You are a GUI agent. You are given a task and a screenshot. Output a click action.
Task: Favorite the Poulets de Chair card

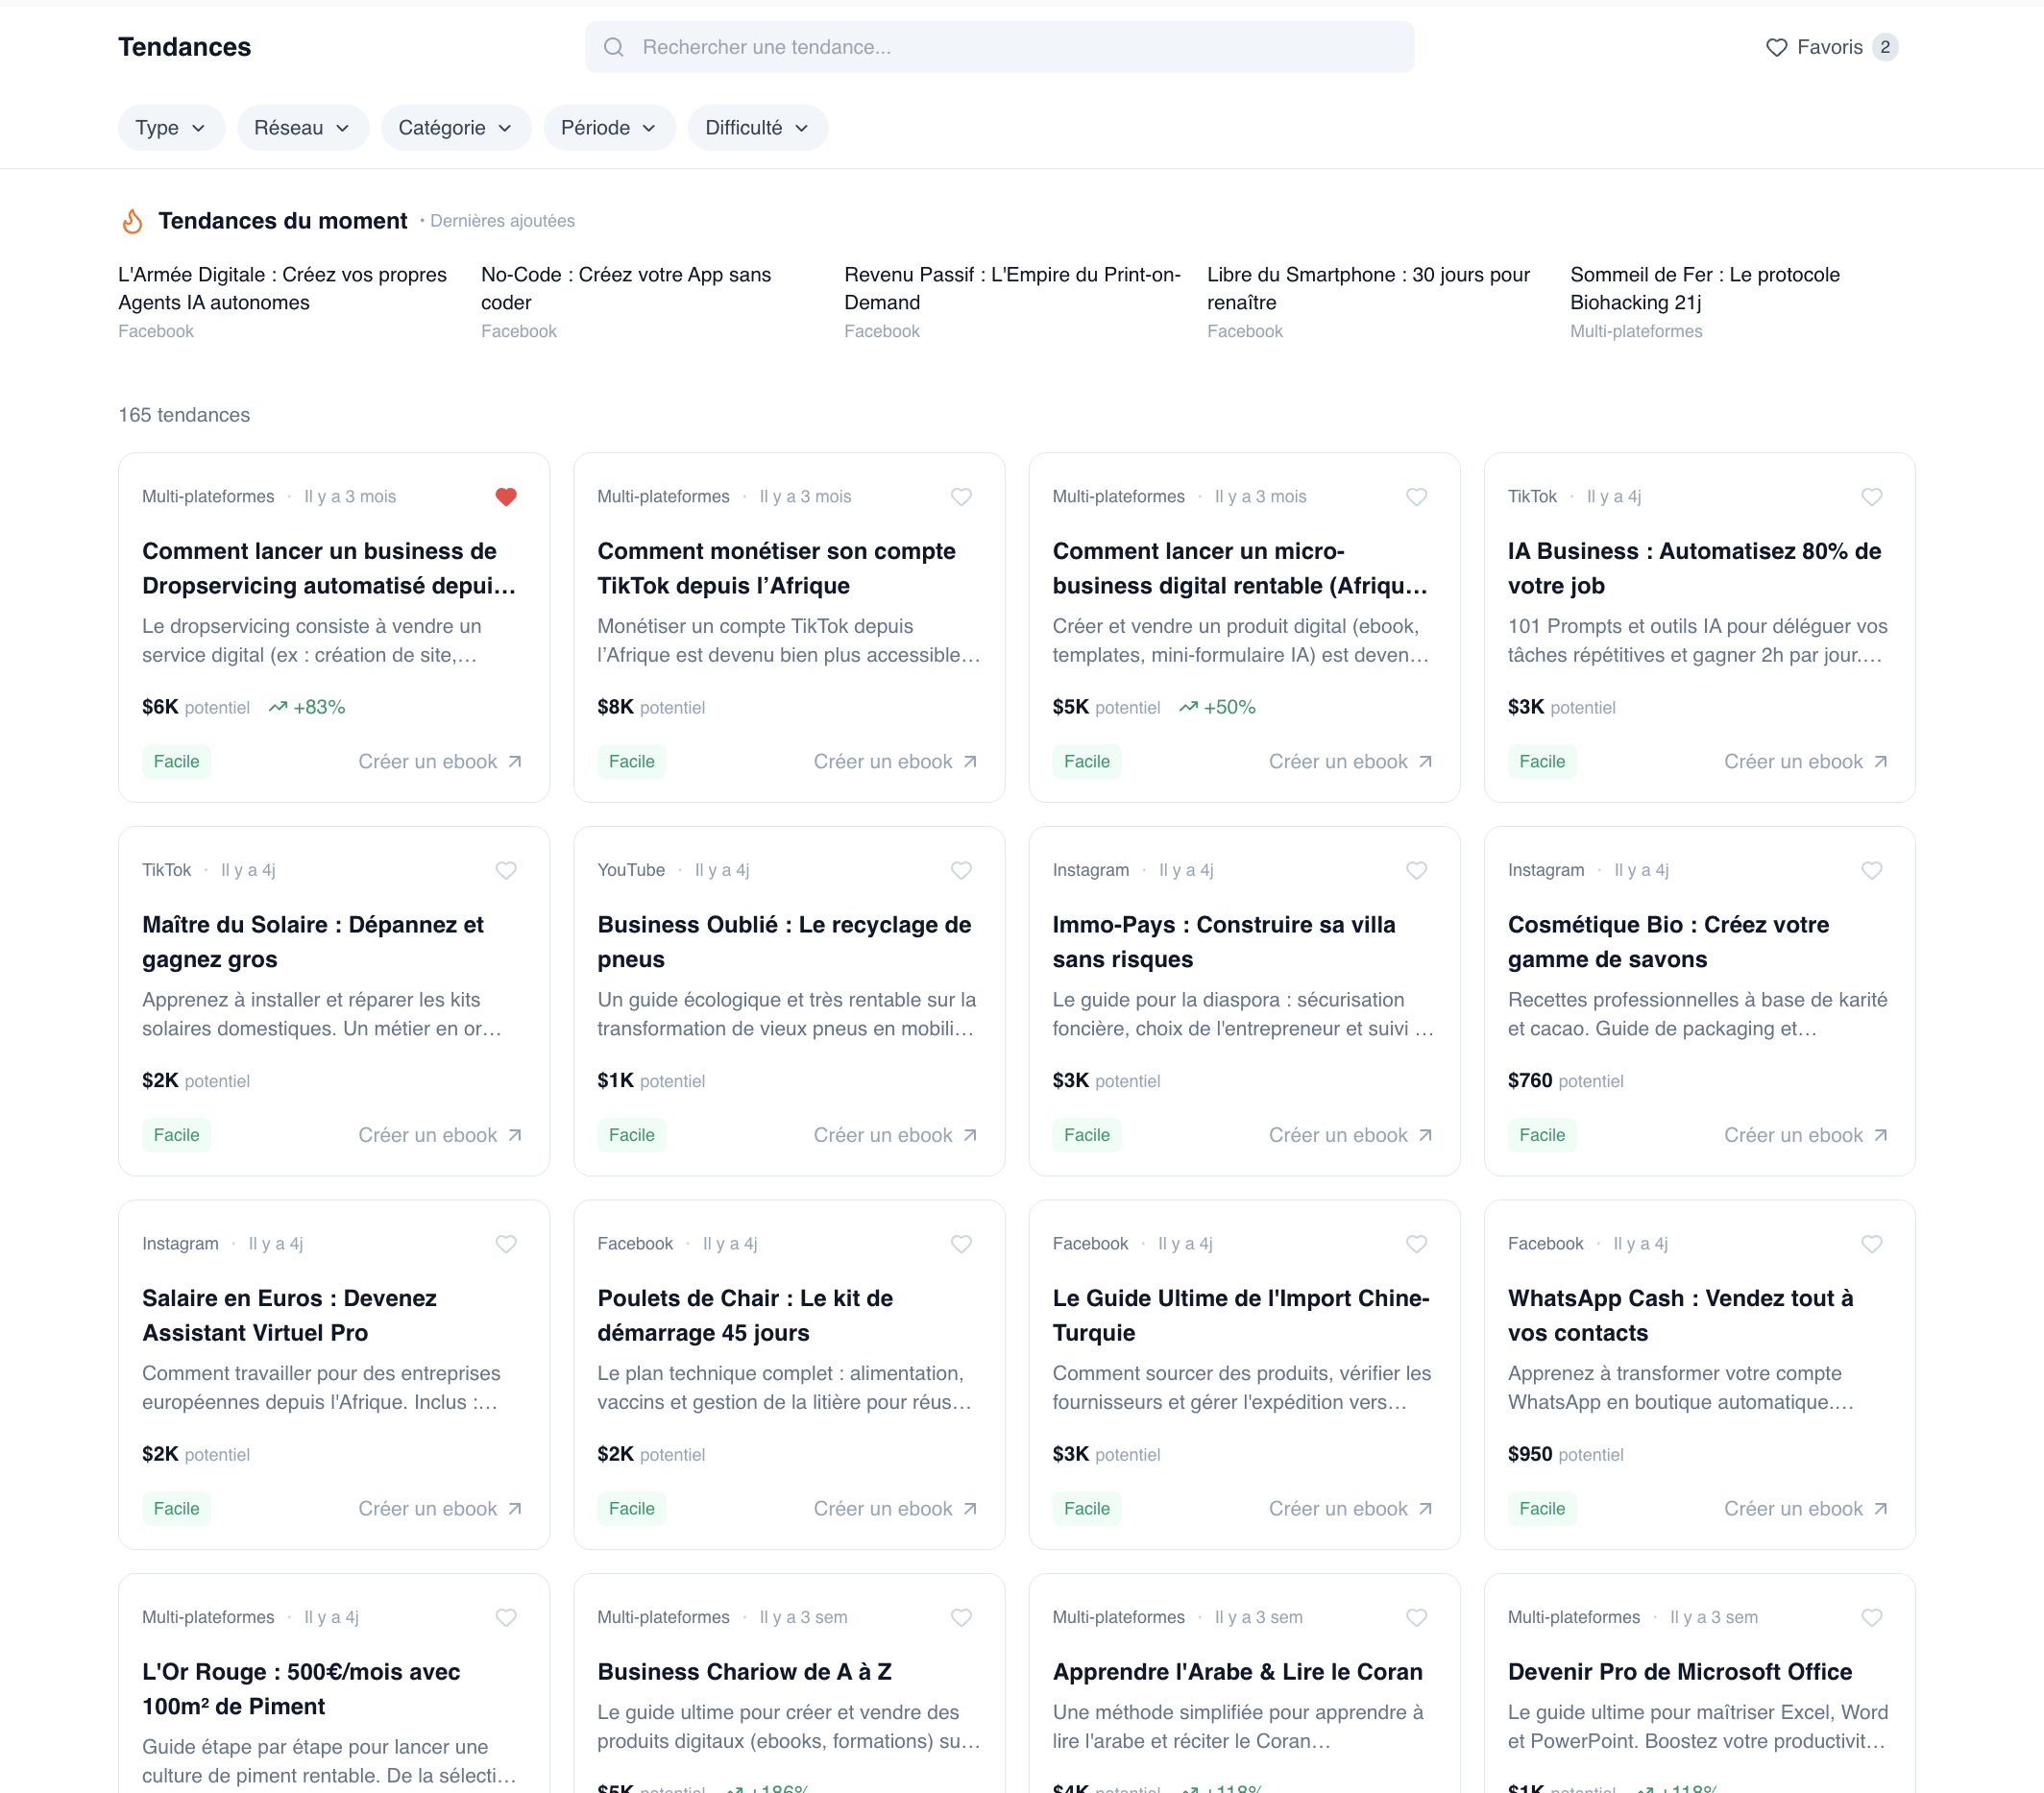pos(961,1244)
